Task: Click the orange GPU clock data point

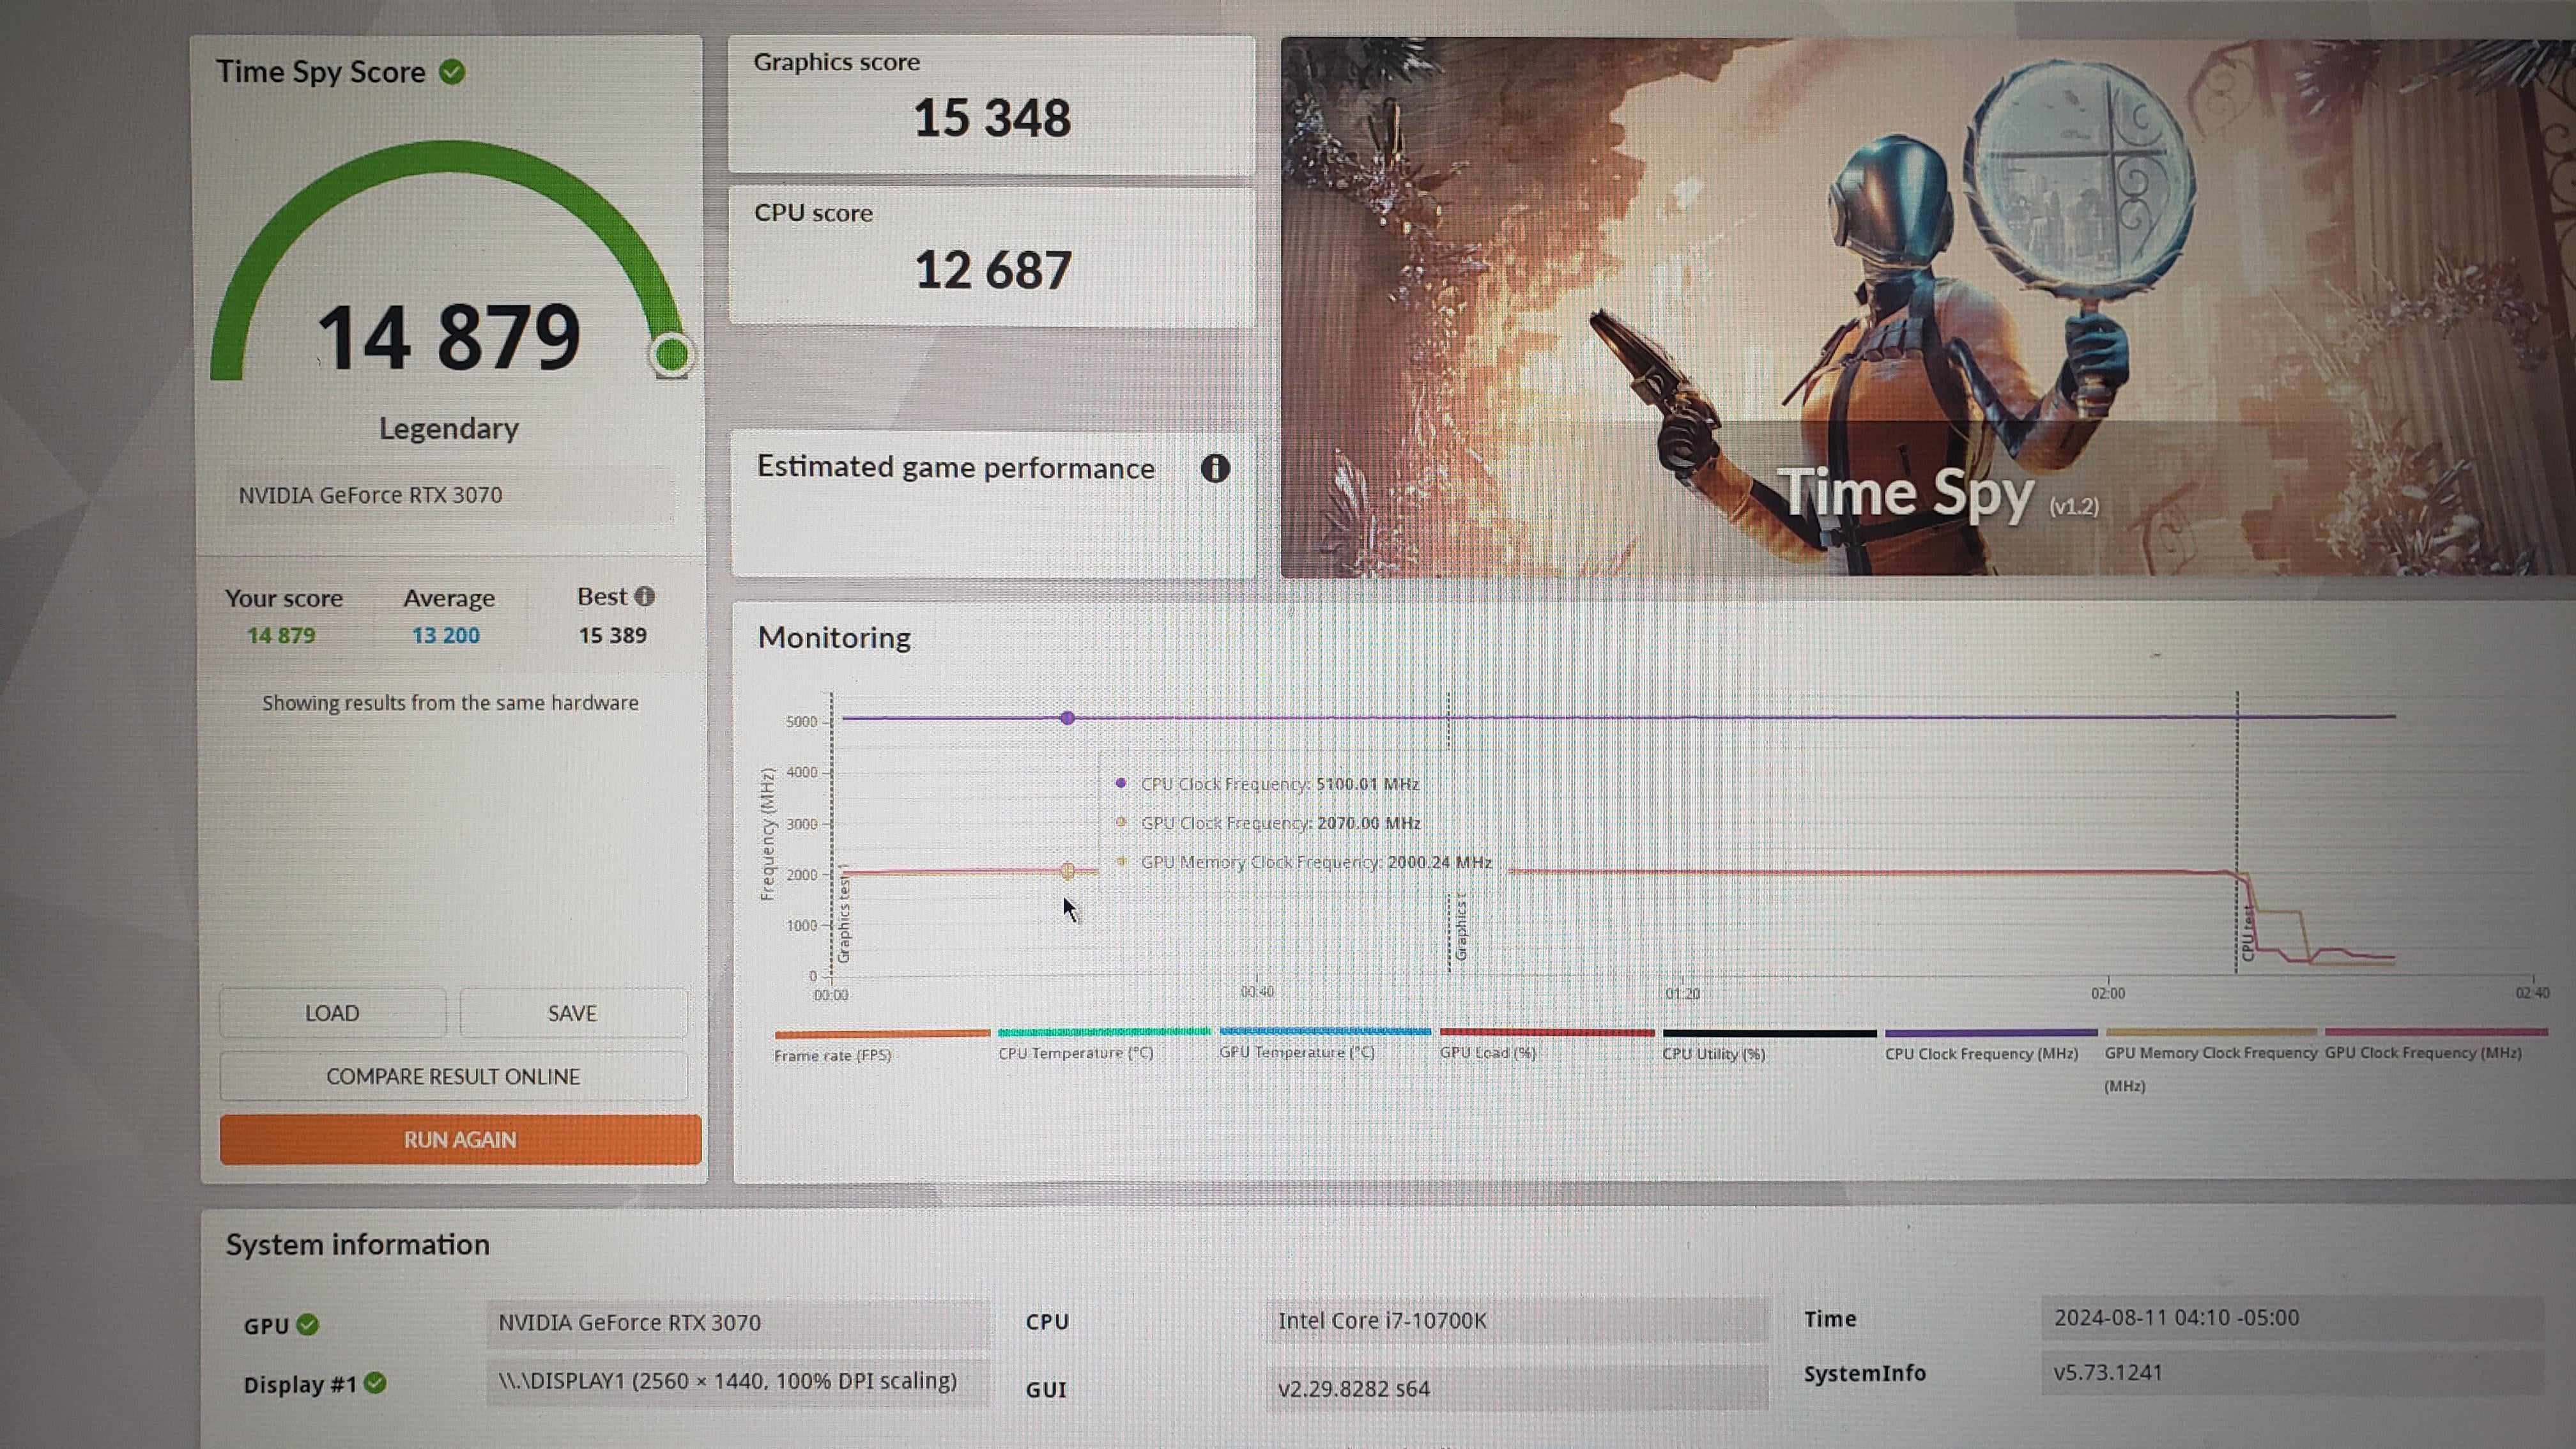Action: coord(1067,871)
